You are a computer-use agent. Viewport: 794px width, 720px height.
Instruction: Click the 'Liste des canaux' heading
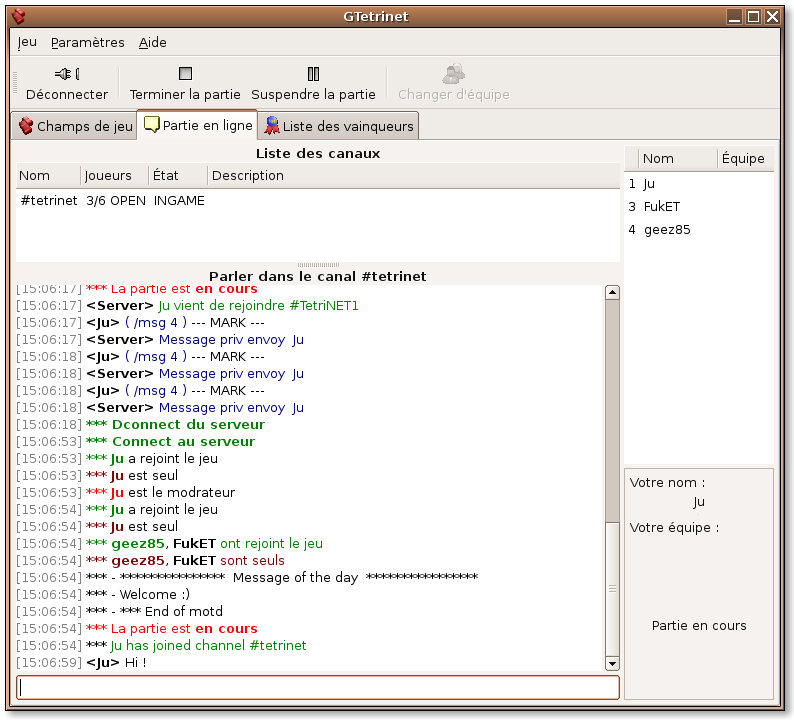(318, 153)
